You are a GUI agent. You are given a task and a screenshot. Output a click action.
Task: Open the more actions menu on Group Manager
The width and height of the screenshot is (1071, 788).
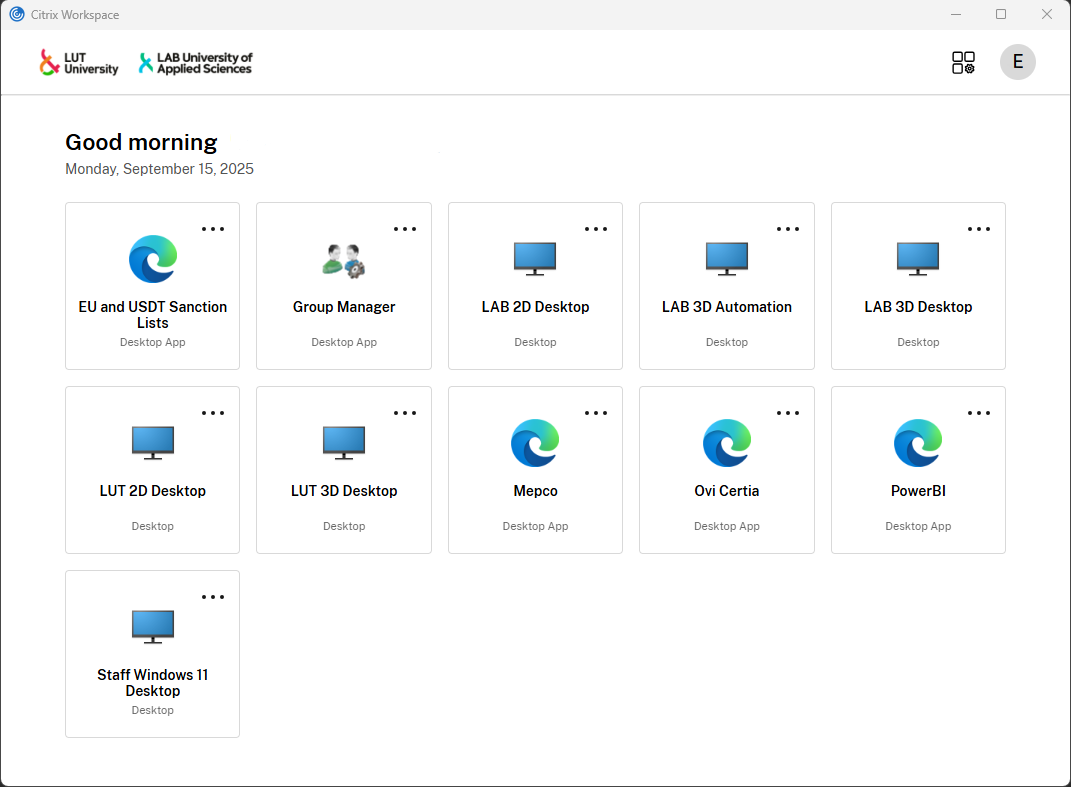click(x=405, y=228)
